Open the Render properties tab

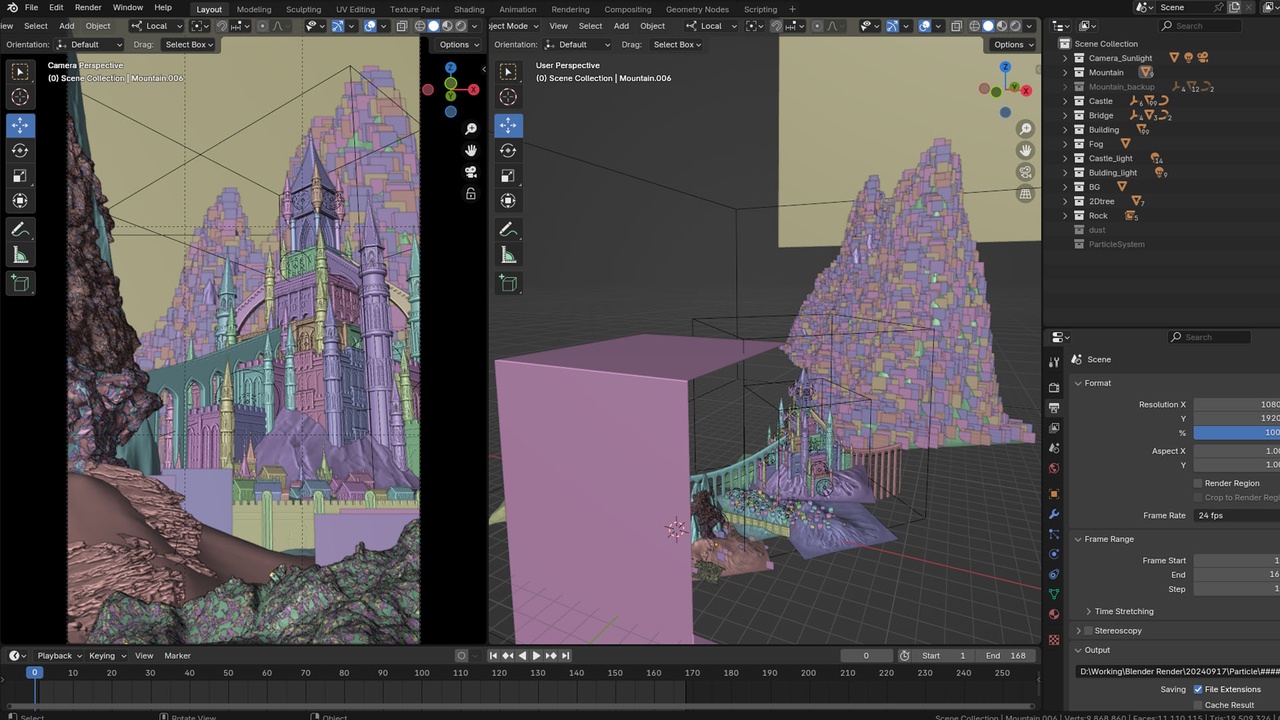[1054, 387]
